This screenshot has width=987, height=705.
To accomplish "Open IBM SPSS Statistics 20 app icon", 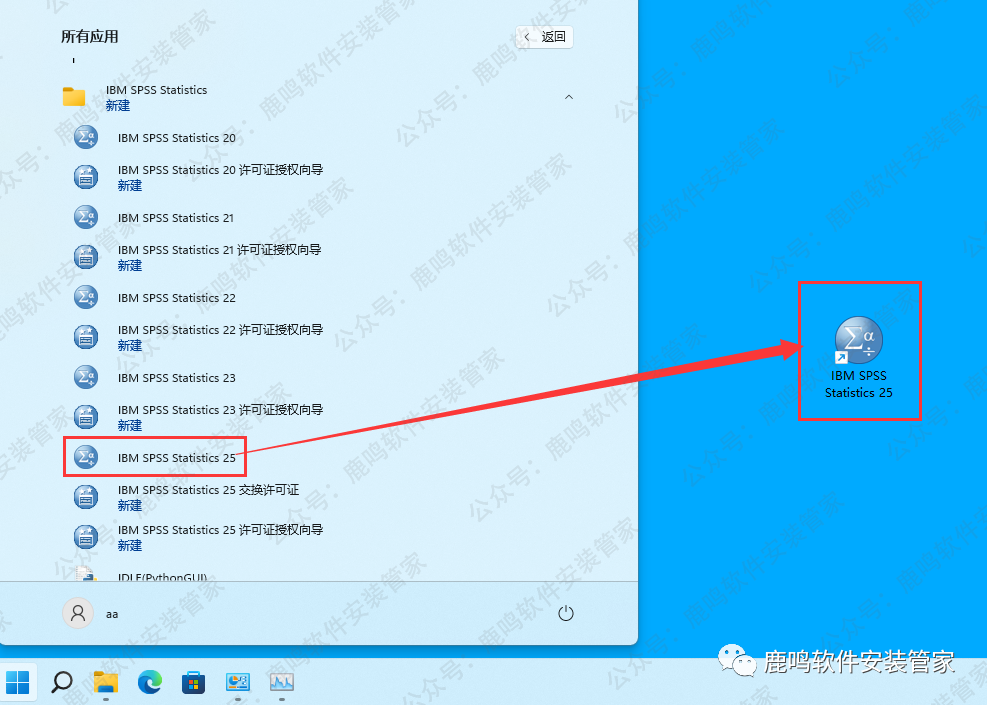I will pyautogui.click(x=87, y=138).
